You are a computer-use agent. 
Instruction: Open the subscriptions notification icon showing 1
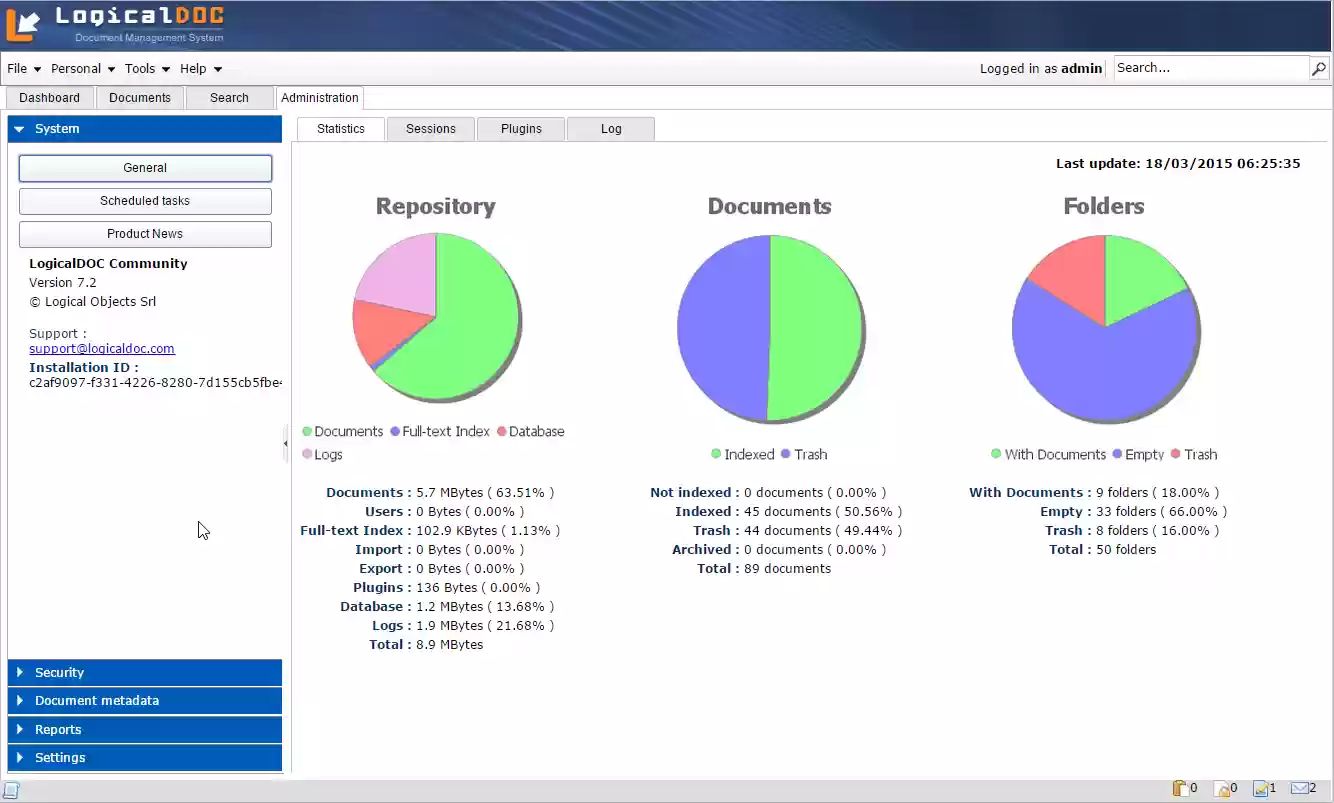pyautogui.click(x=1258, y=788)
